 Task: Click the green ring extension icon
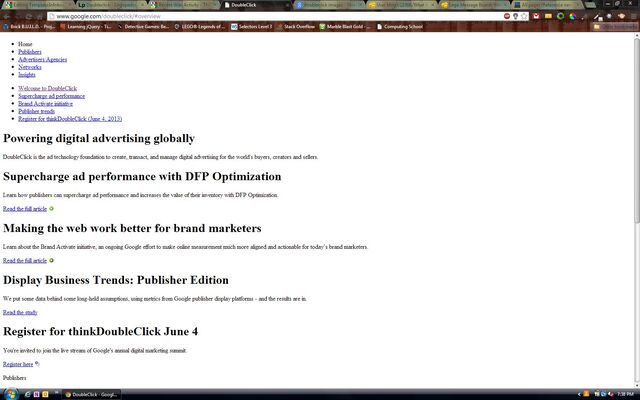[561, 16]
